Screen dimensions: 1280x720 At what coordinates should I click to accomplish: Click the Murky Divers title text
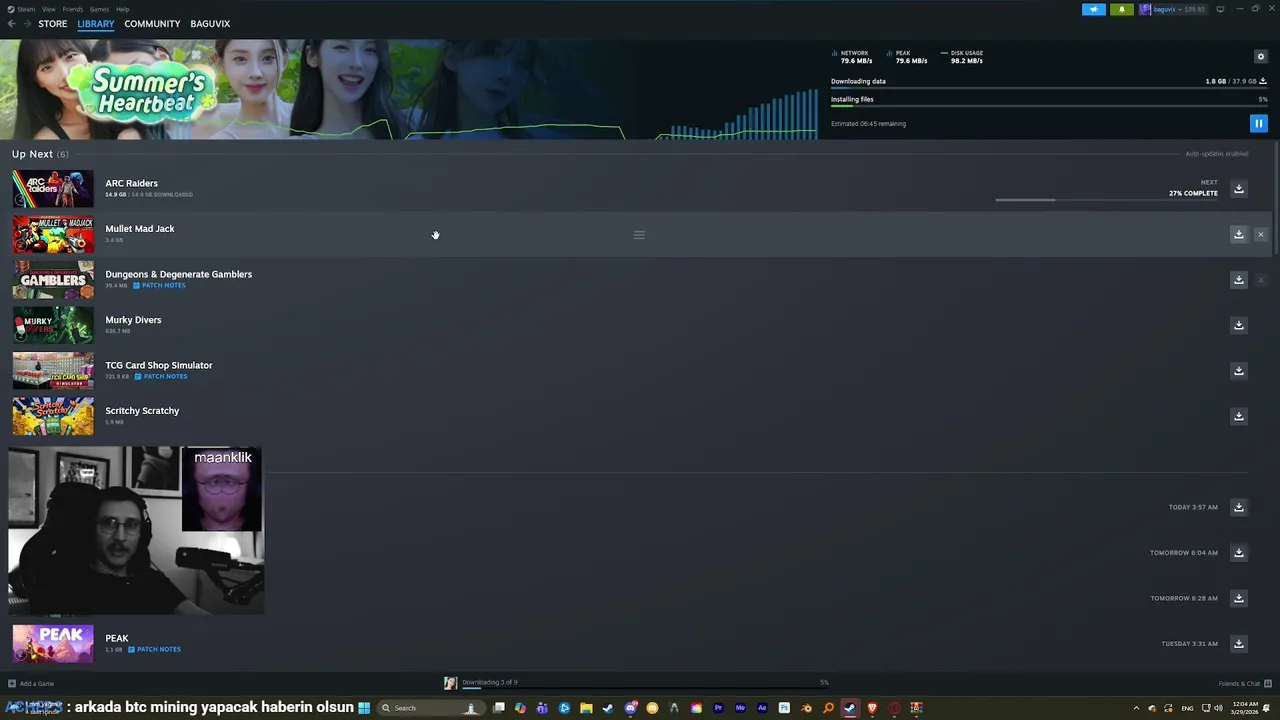point(133,320)
